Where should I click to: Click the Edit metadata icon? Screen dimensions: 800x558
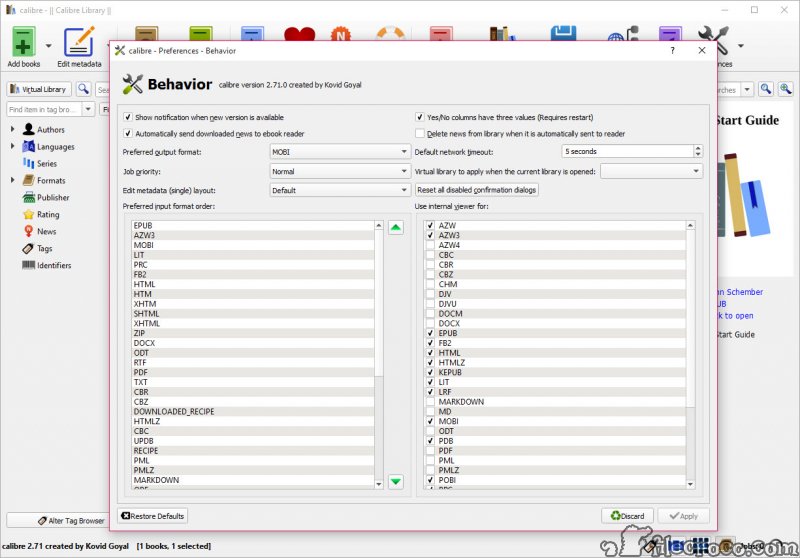[79, 42]
